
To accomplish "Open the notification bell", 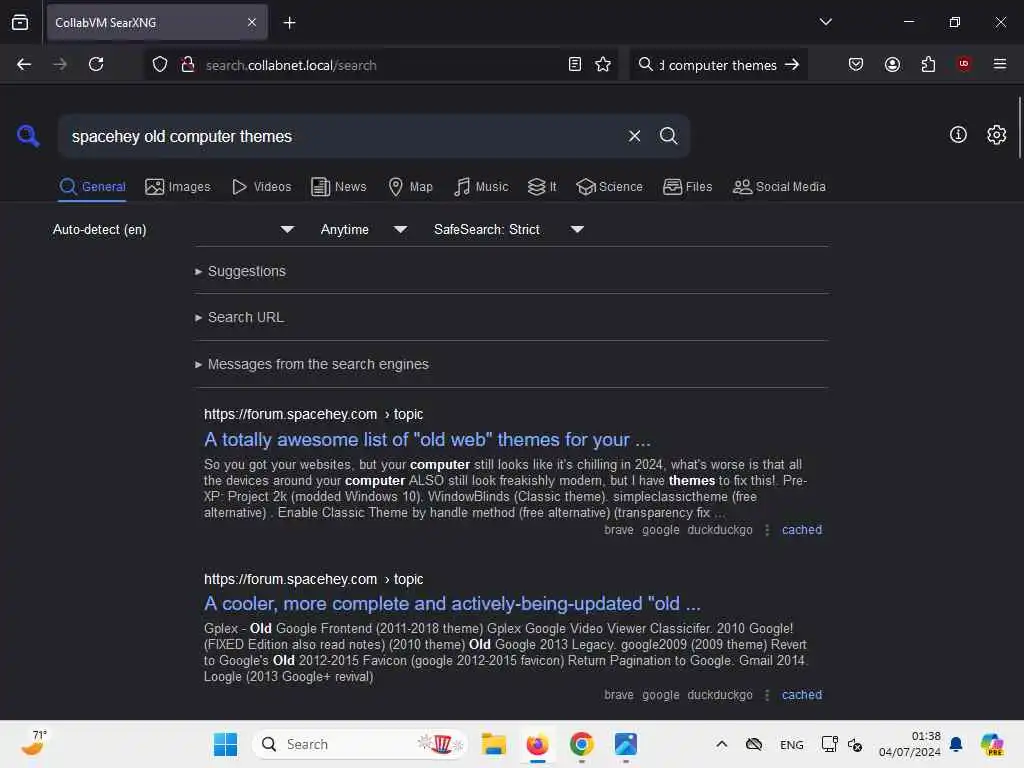I will coord(956,744).
